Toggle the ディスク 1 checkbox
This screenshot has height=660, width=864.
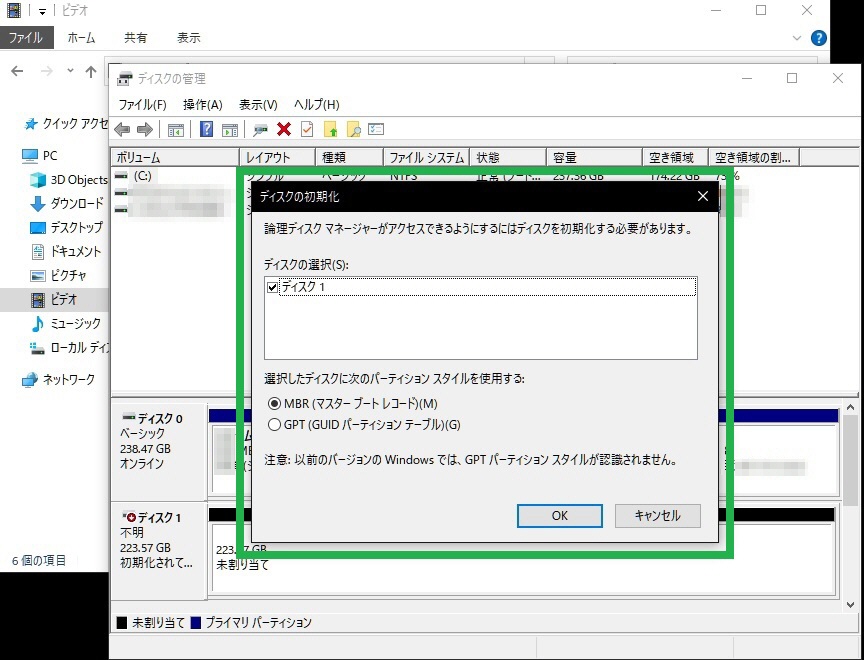[x=272, y=288]
